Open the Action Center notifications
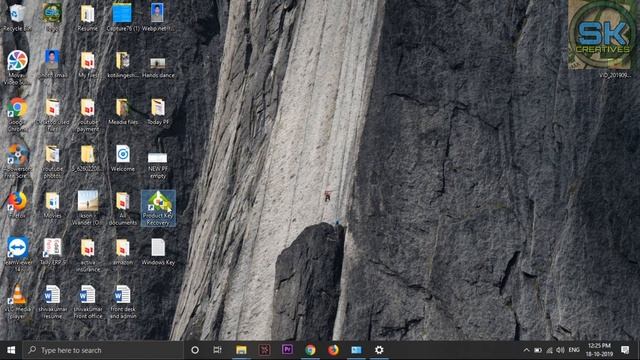The height and width of the screenshot is (360, 640). 625,350
